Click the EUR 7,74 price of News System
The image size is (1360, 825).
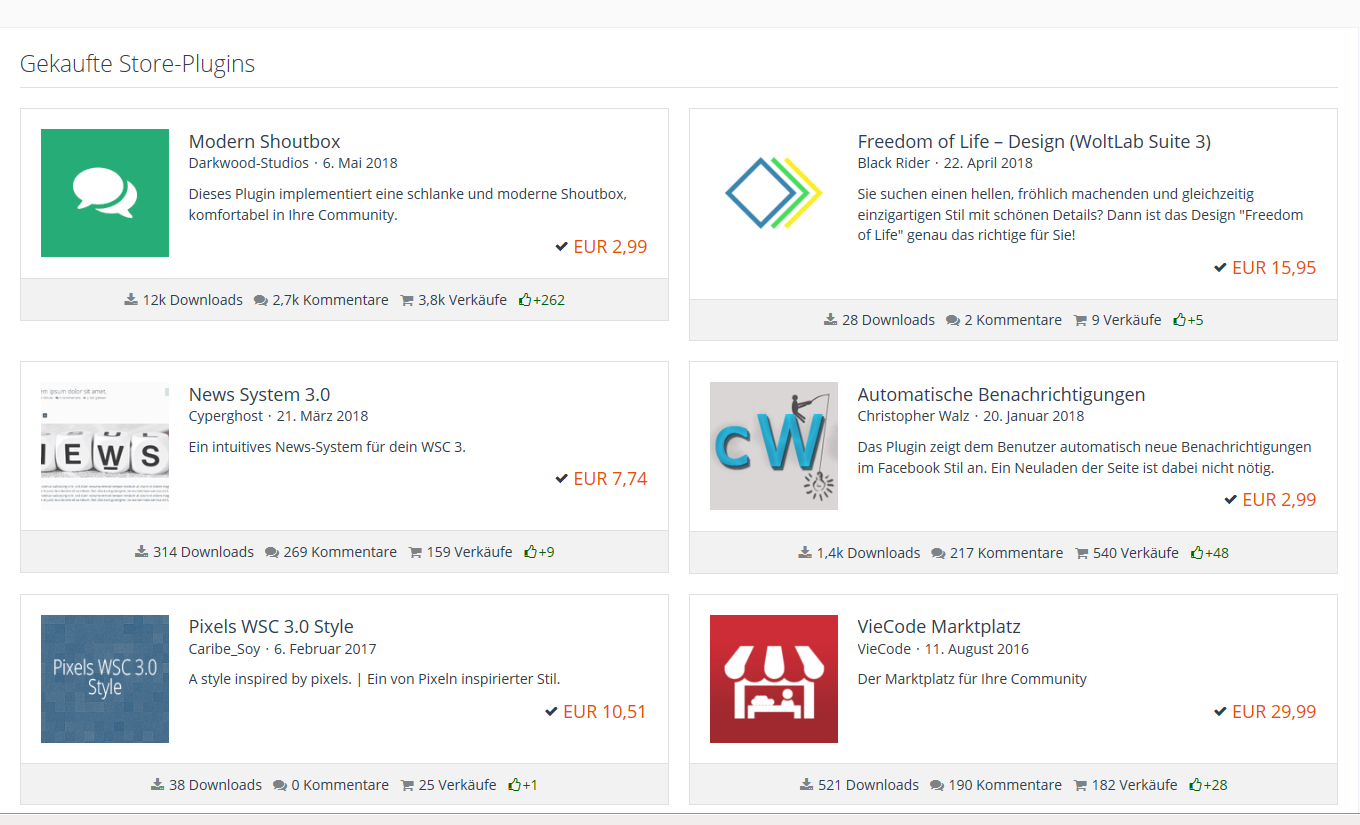tap(610, 479)
